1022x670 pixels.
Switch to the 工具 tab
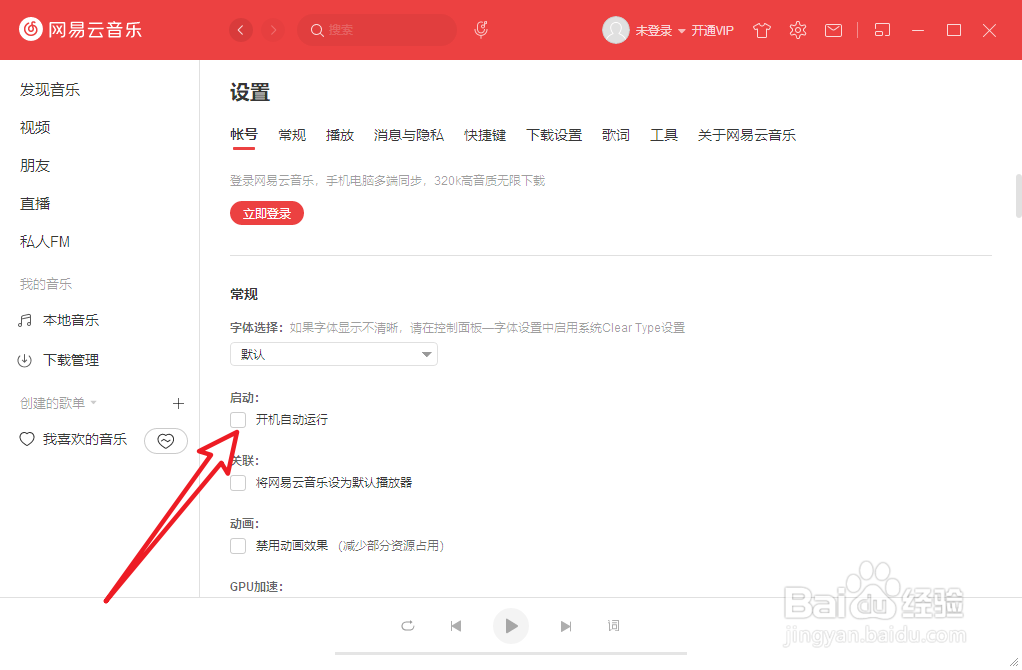point(664,135)
